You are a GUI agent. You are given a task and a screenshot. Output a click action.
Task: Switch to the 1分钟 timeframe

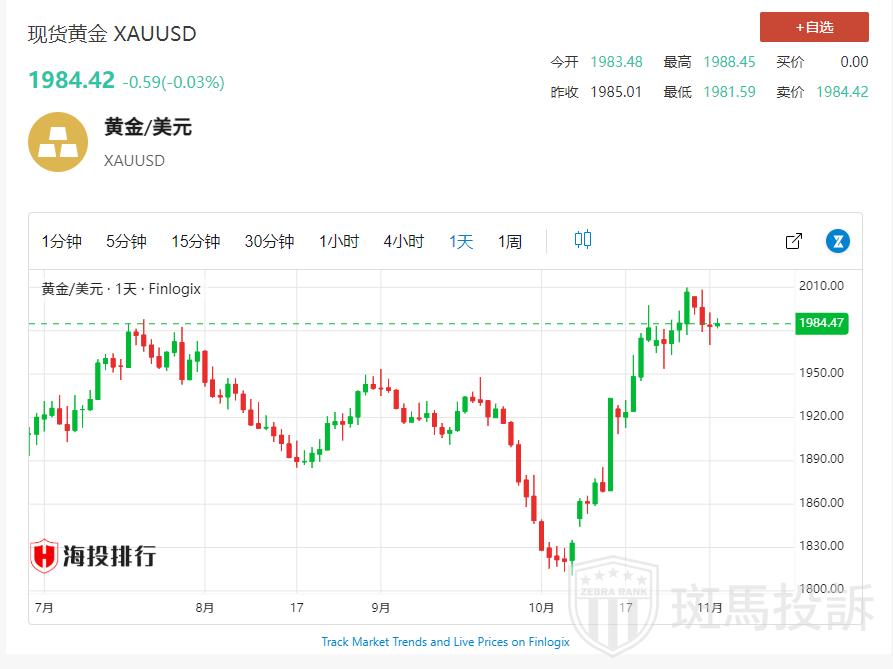tap(62, 241)
